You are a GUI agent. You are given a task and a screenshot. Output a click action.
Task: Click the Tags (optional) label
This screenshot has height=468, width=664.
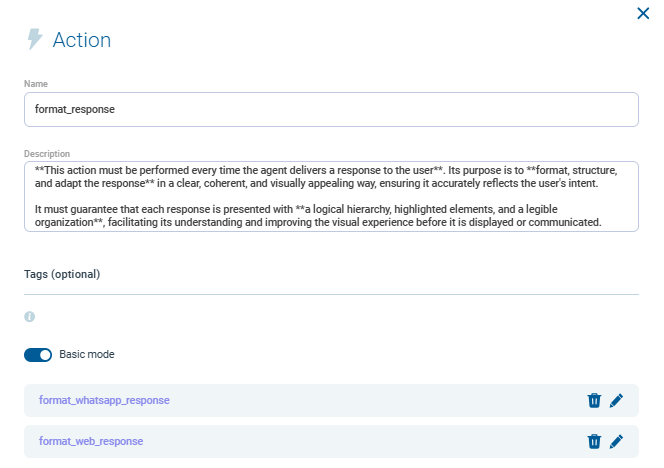coord(62,273)
